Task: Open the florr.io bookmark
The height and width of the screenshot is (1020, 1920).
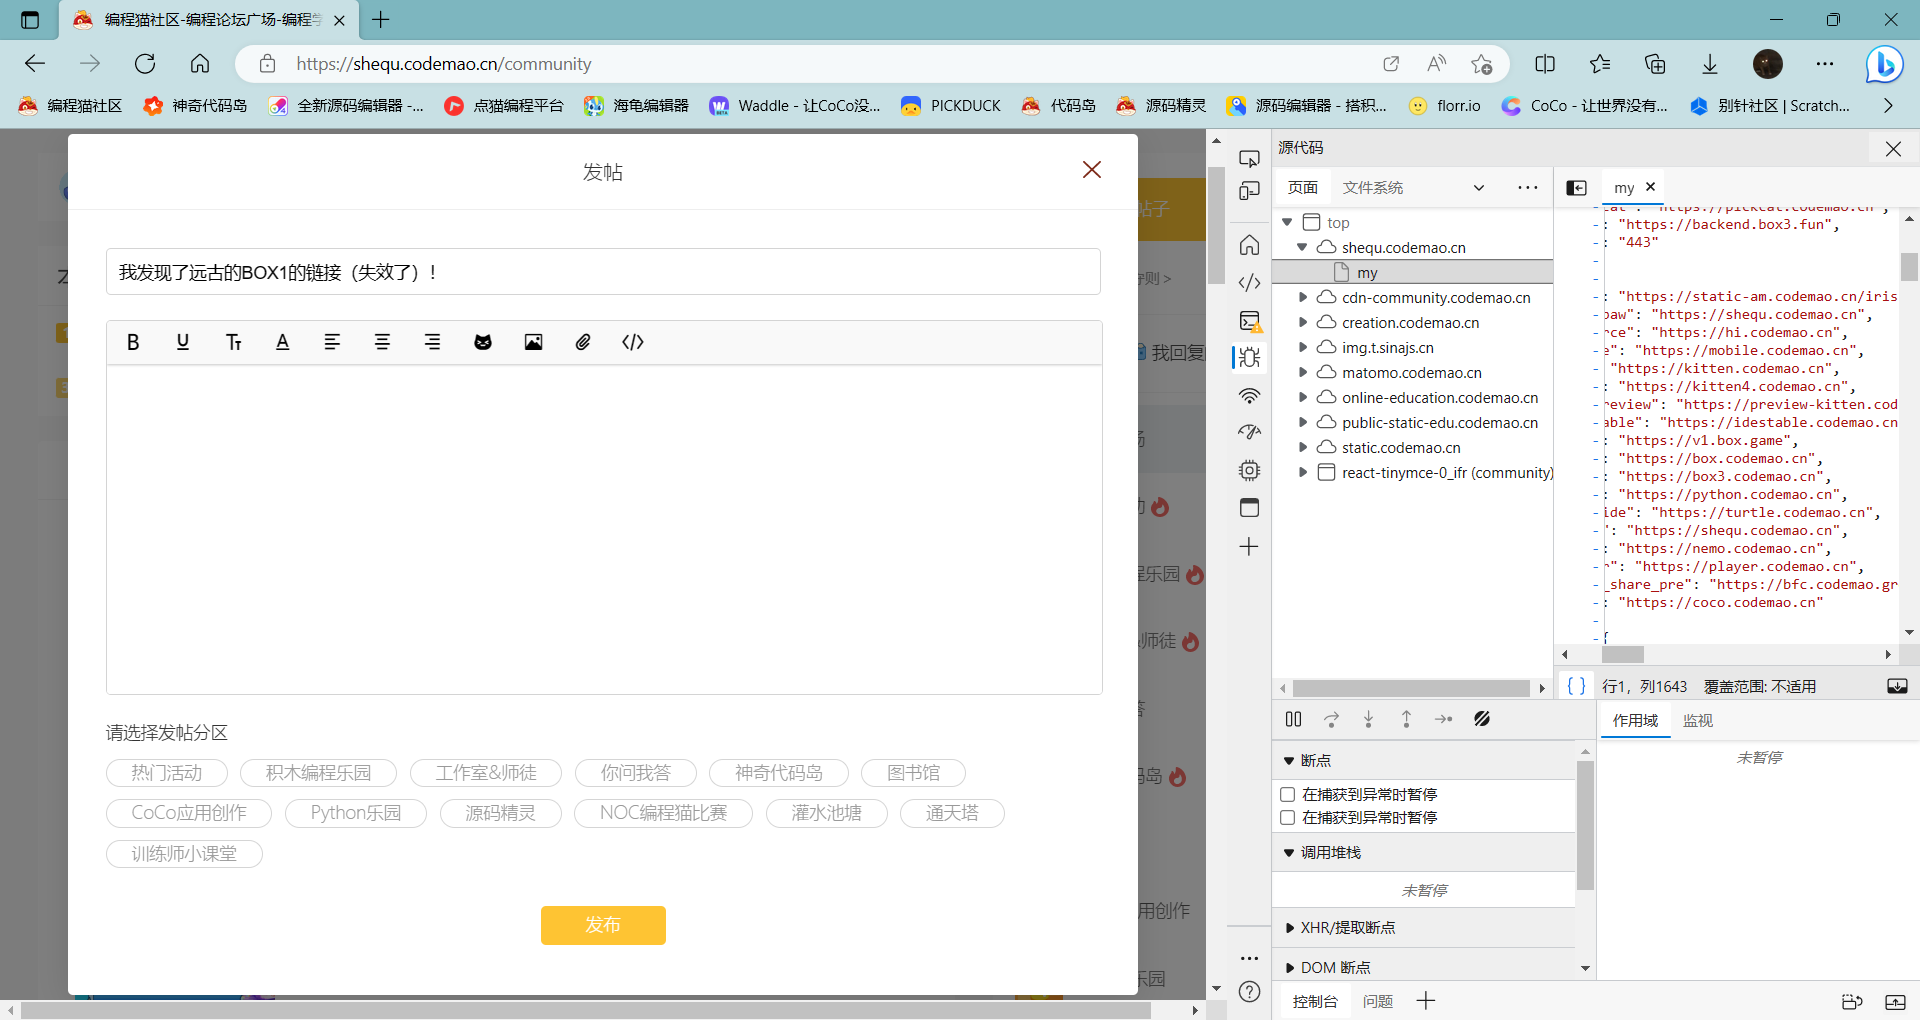Action: click(x=1445, y=105)
